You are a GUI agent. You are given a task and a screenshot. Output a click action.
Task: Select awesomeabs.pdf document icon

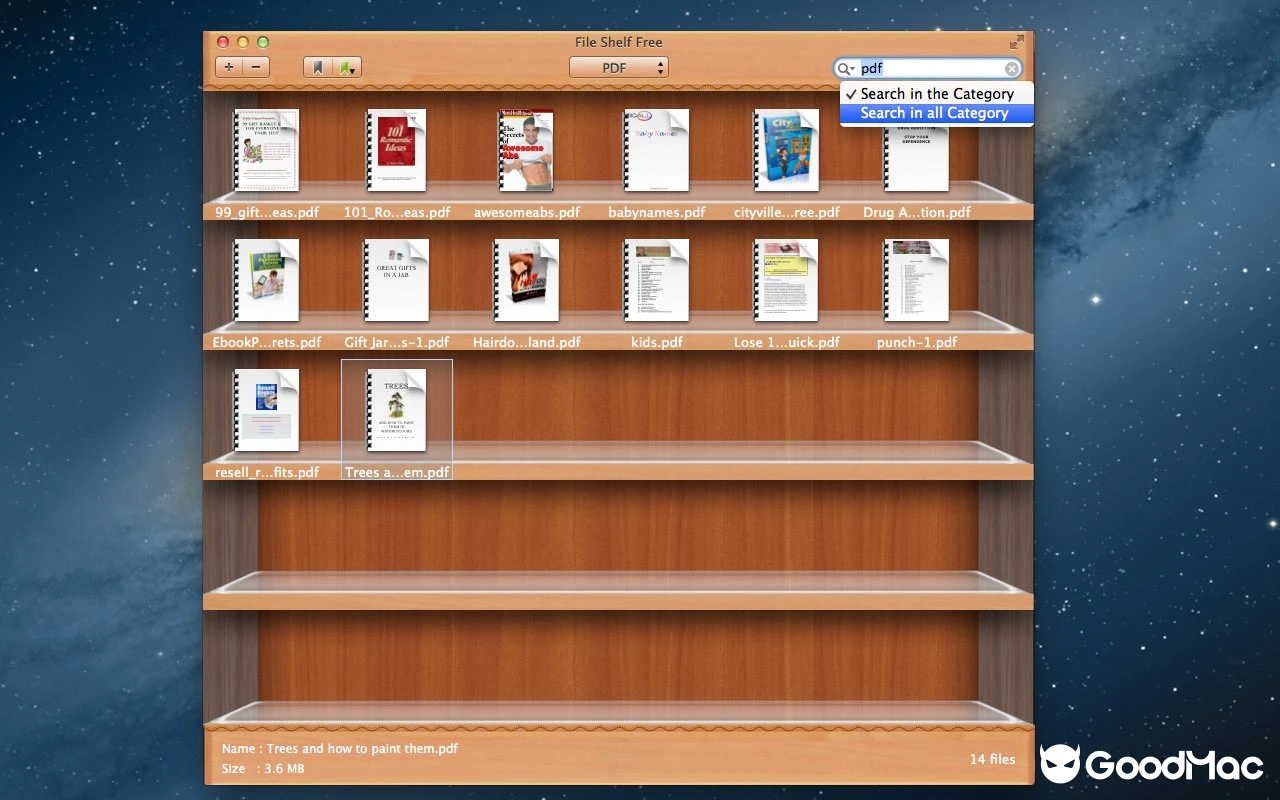(x=526, y=150)
